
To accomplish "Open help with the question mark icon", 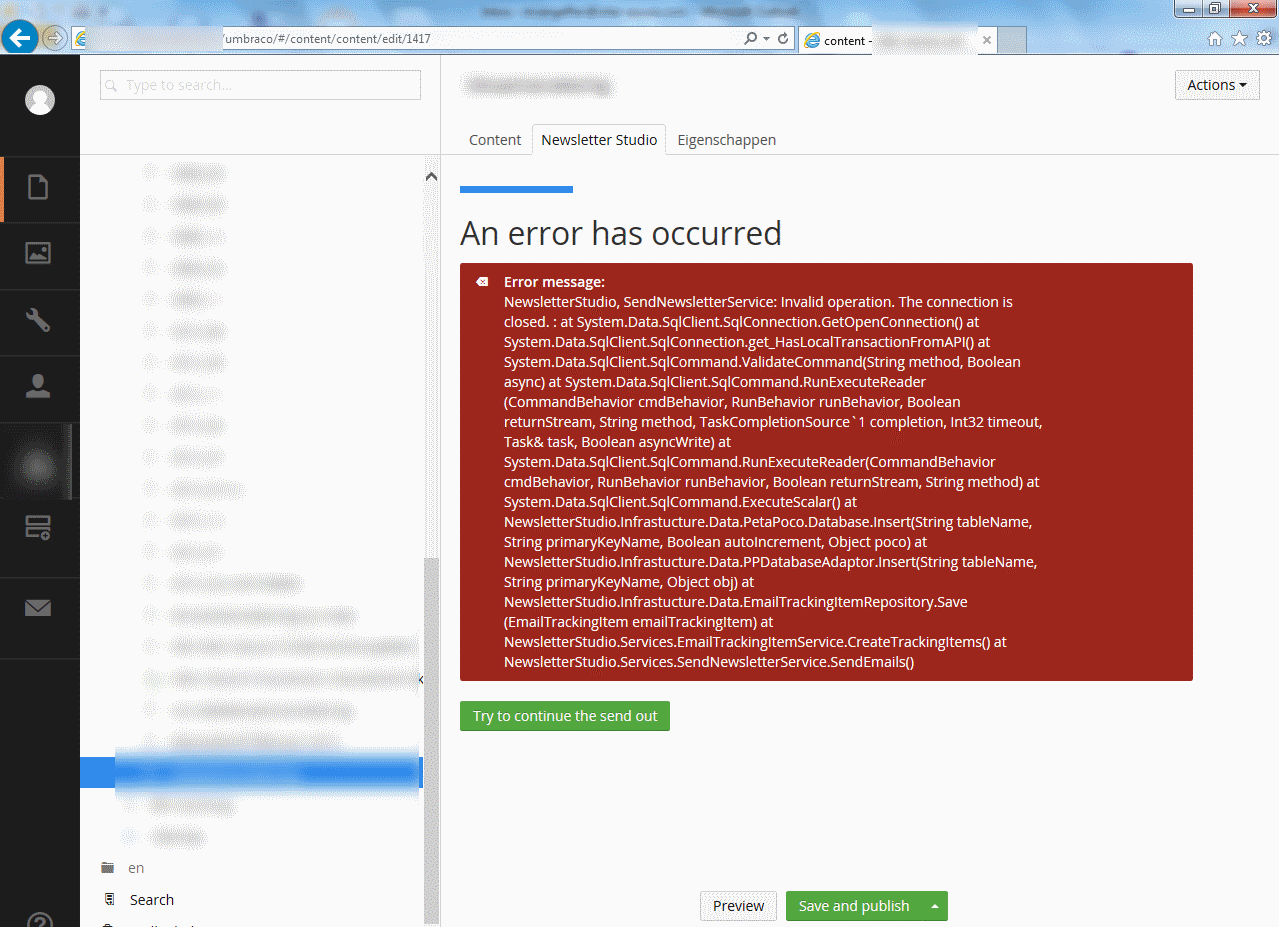I will tap(40, 920).
